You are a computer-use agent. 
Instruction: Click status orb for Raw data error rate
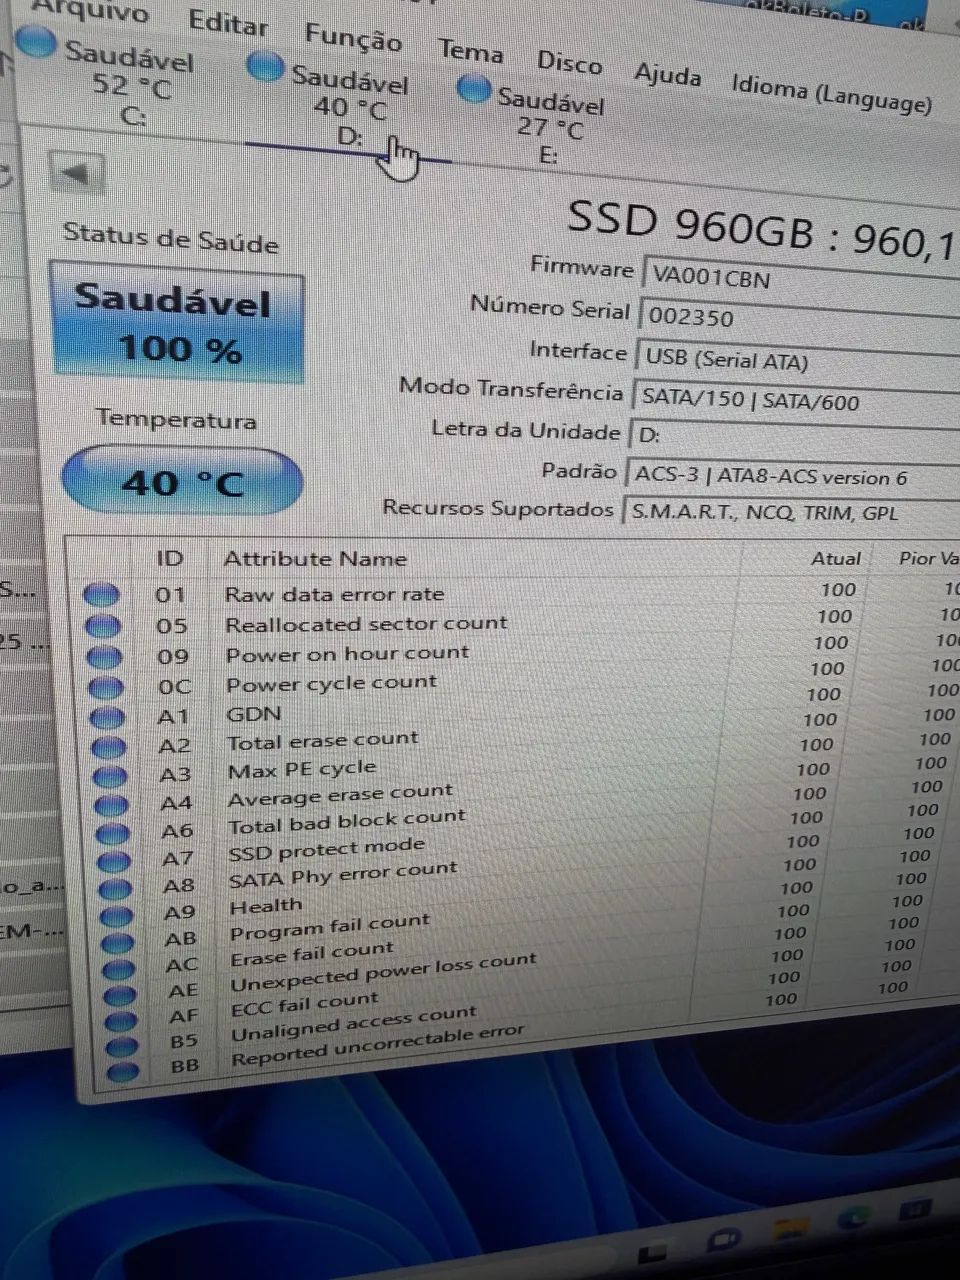pyautogui.click(x=101, y=595)
